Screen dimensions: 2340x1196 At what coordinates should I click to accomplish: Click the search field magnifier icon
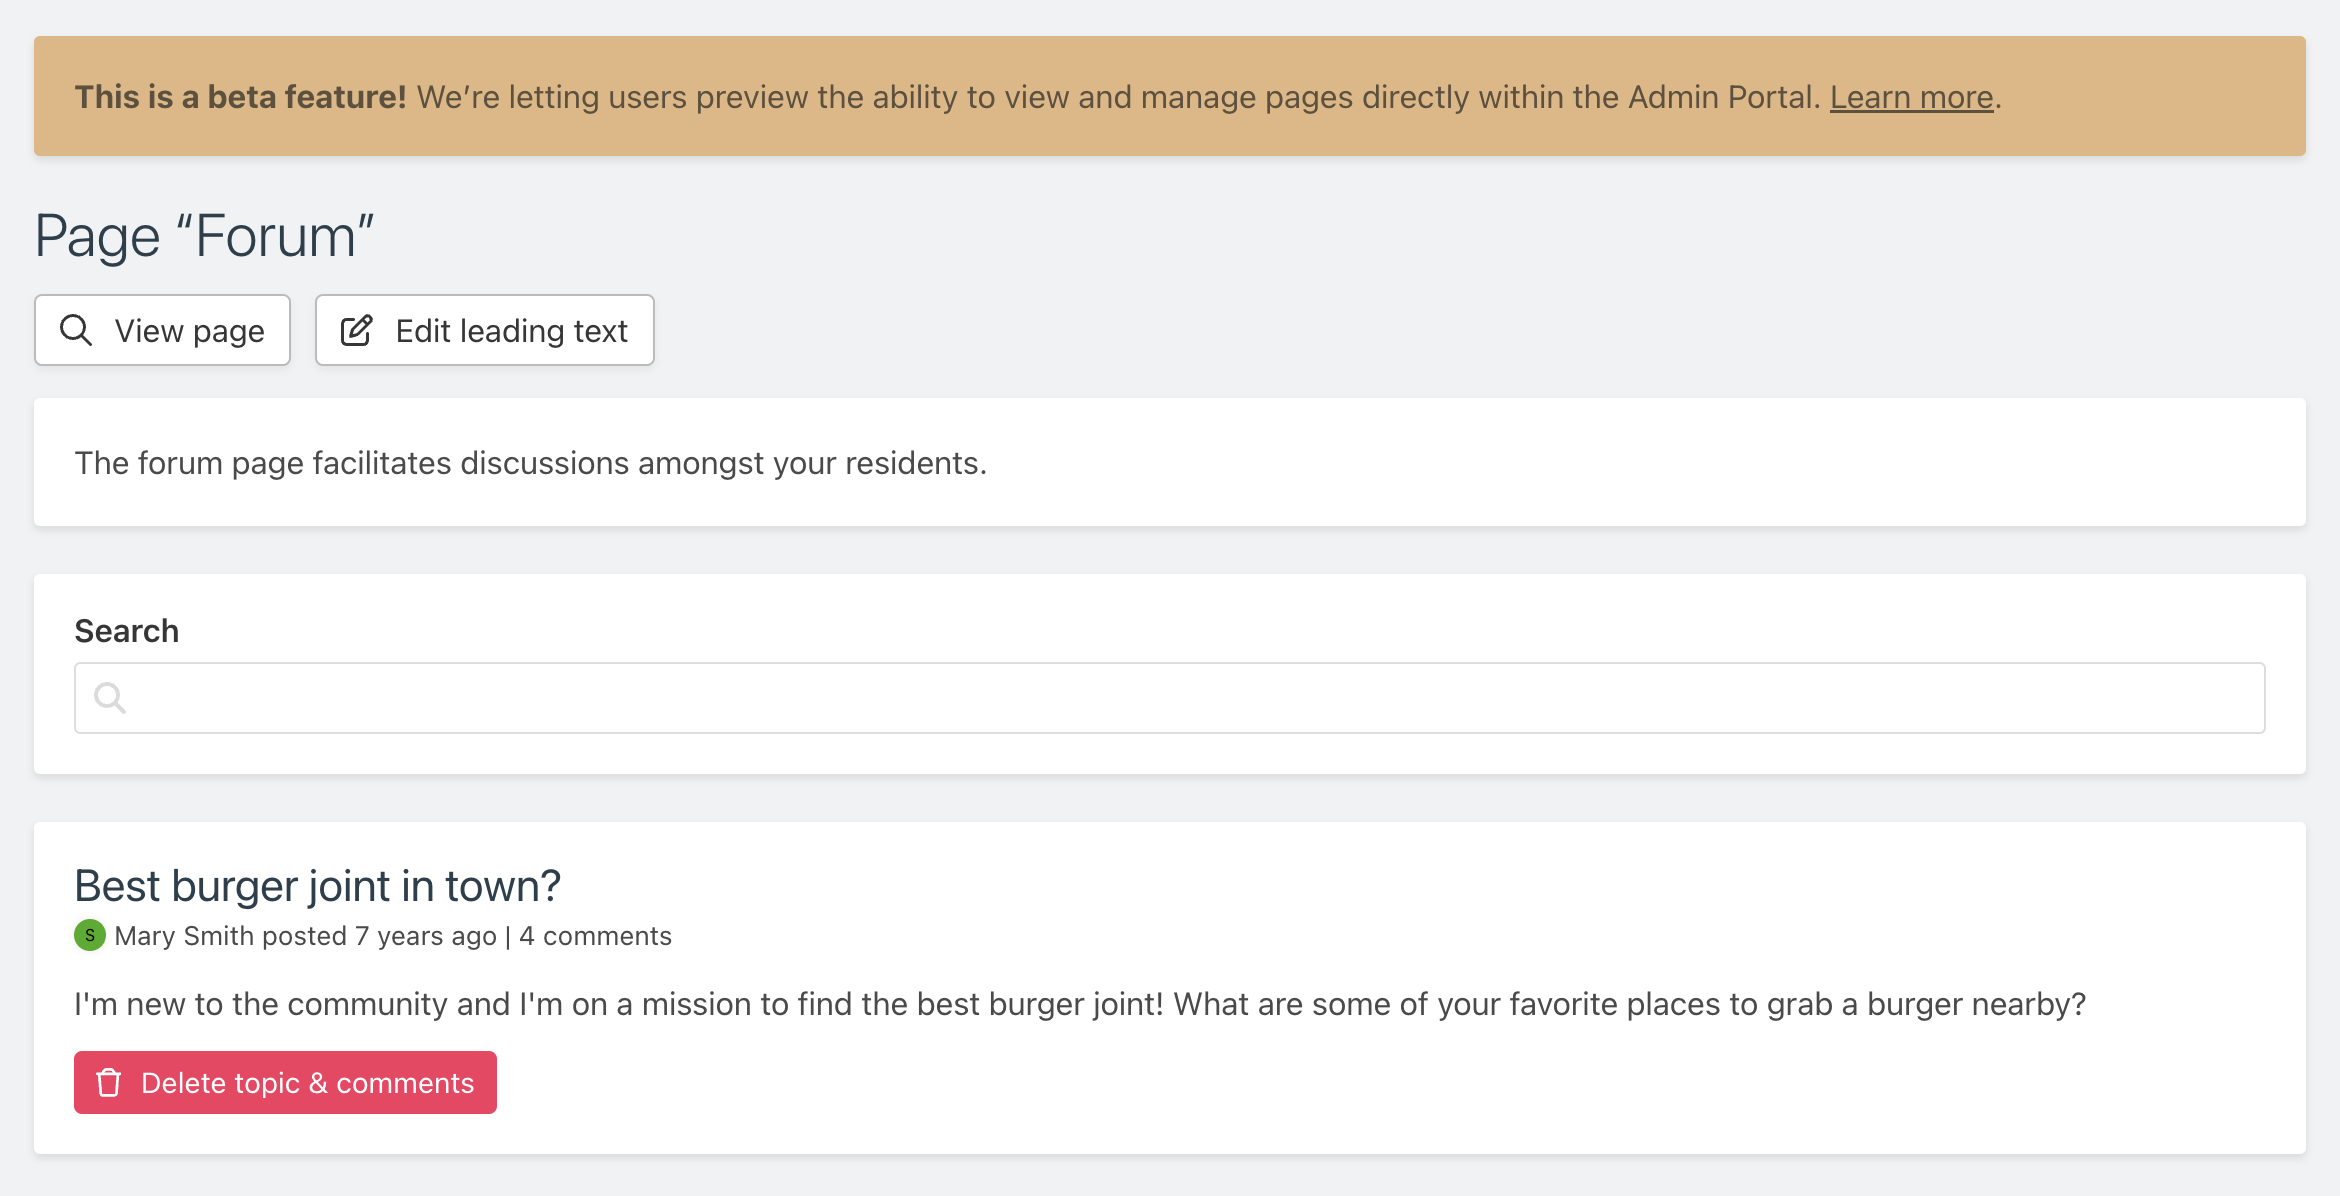click(109, 698)
